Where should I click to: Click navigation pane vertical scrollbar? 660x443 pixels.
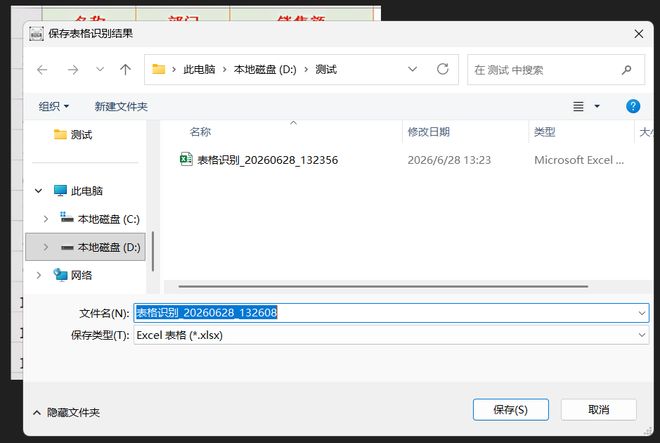(x=153, y=251)
